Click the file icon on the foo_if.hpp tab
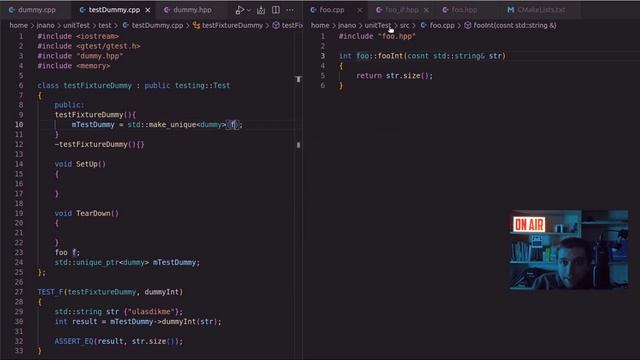Image resolution: width=640 pixels, height=360 pixels. click(379, 10)
